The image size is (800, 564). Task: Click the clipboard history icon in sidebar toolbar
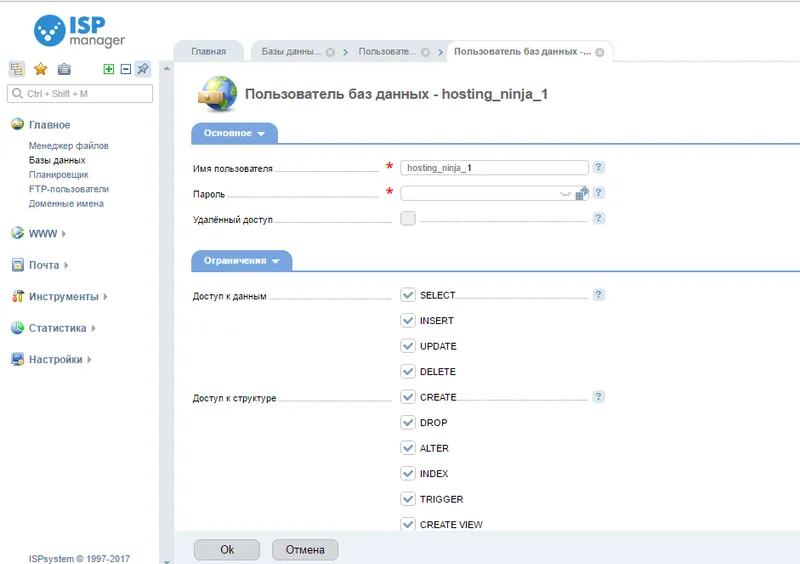click(64, 69)
